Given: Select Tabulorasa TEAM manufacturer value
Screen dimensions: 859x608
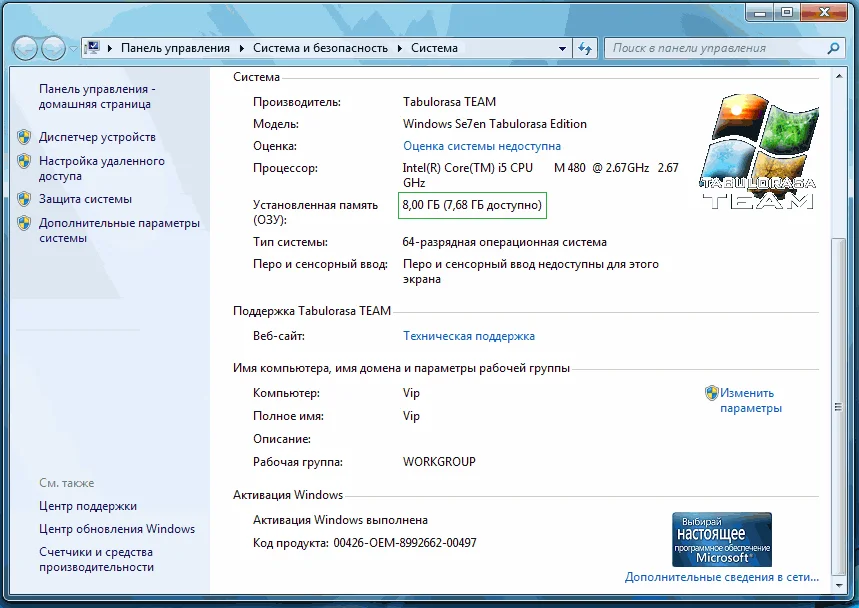Looking at the screenshot, I should [449, 102].
